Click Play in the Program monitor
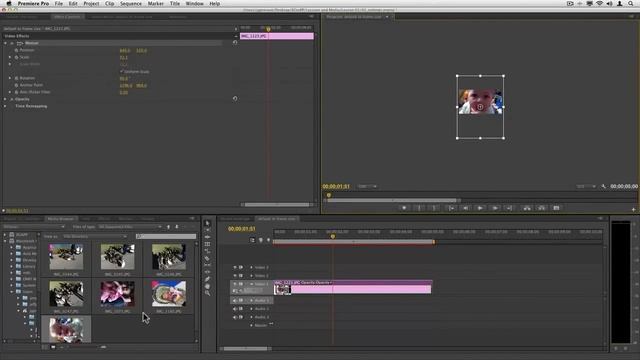 480,208
